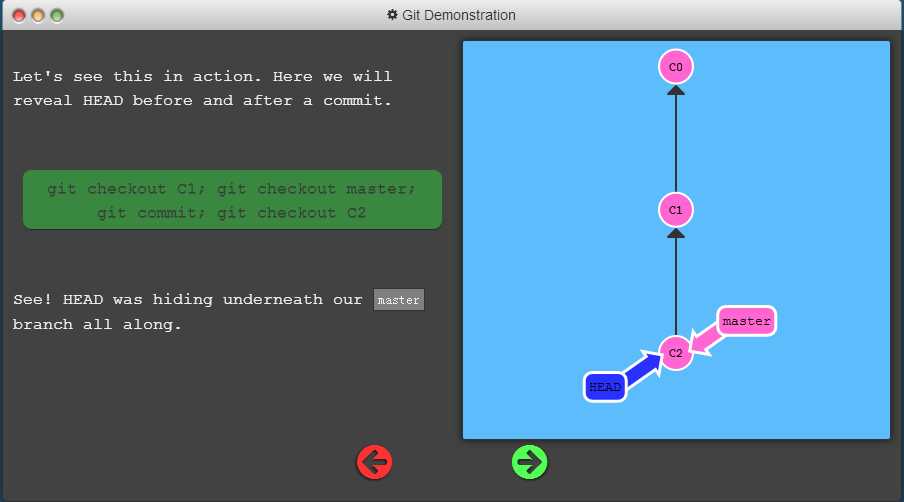Click the green next arrow button
The image size is (904, 502).
[529, 462]
